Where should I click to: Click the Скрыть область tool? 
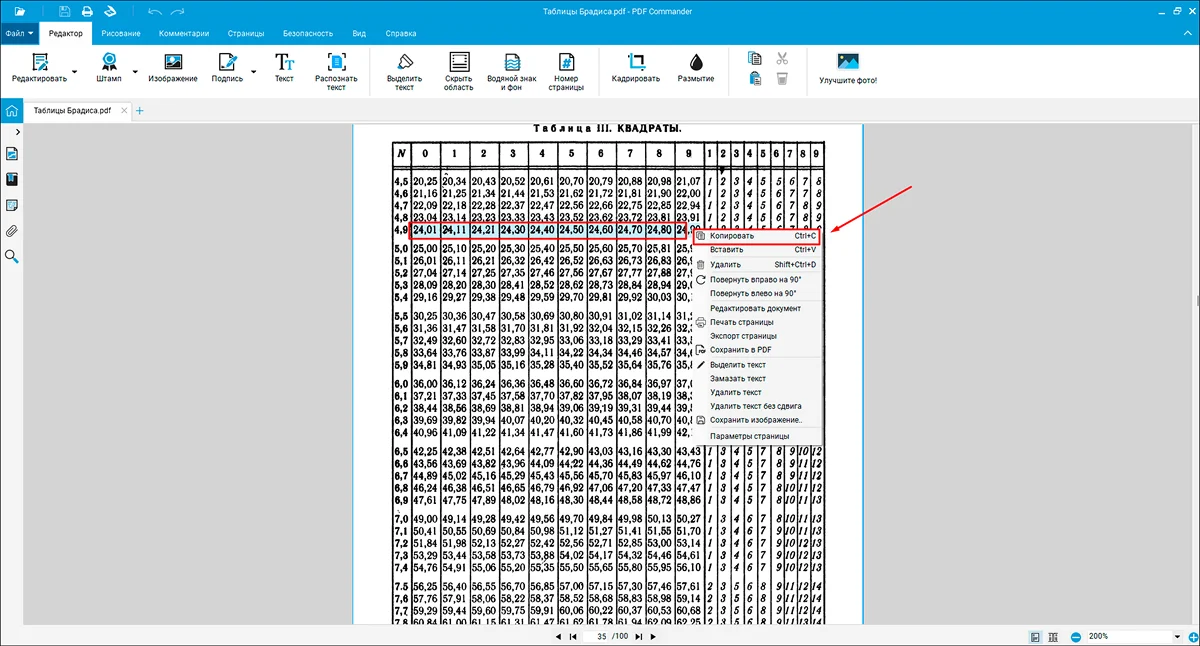(x=459, y=69)
